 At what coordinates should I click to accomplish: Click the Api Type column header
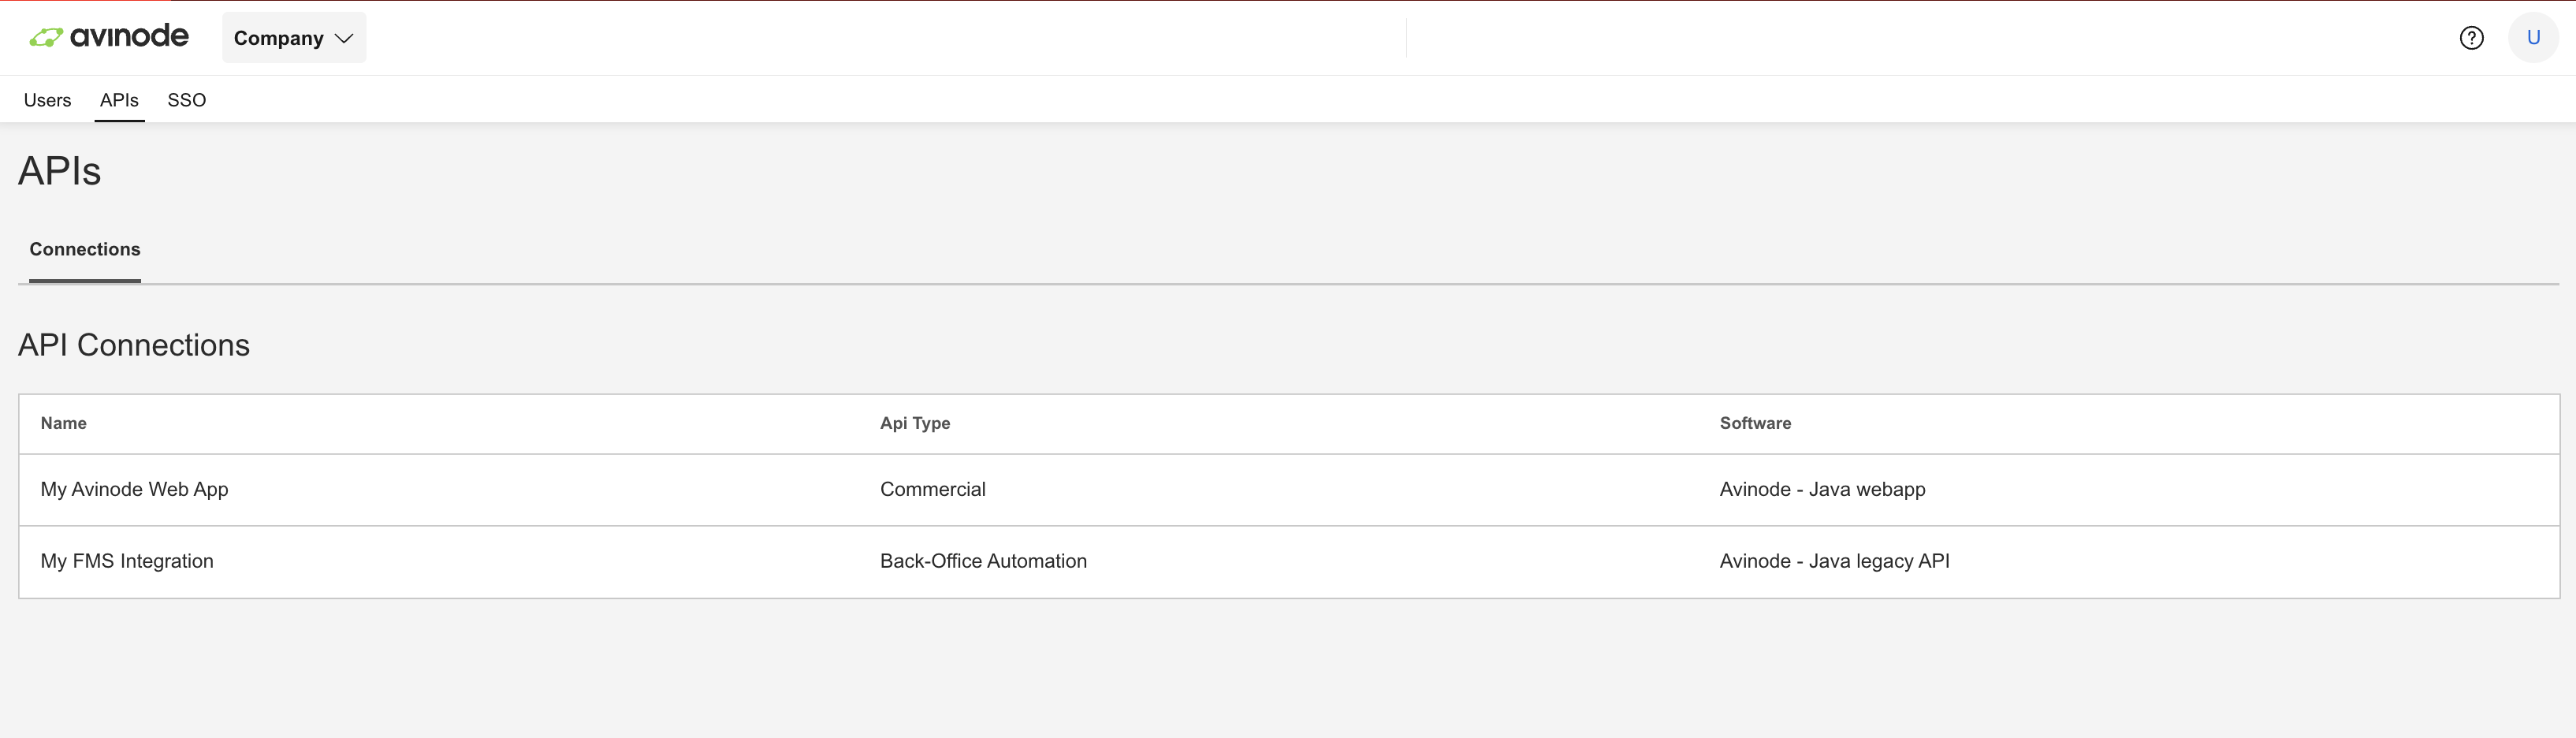[915, 423]
